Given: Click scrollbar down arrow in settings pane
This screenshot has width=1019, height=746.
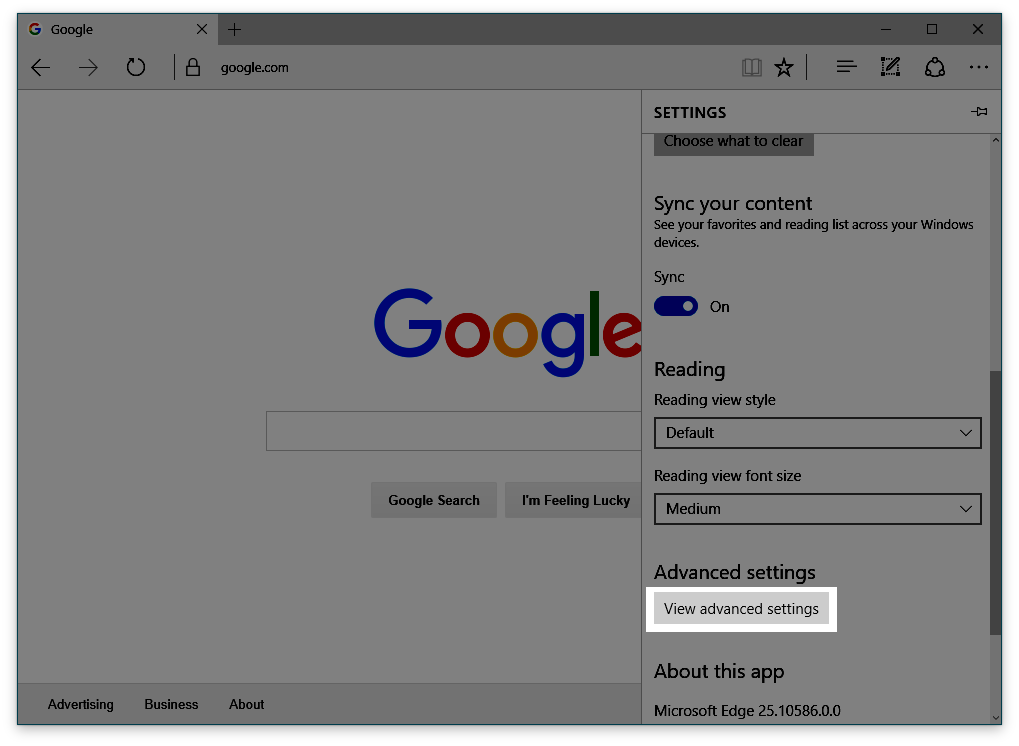Looking at the screenshot, I should [x=996, y=717].
